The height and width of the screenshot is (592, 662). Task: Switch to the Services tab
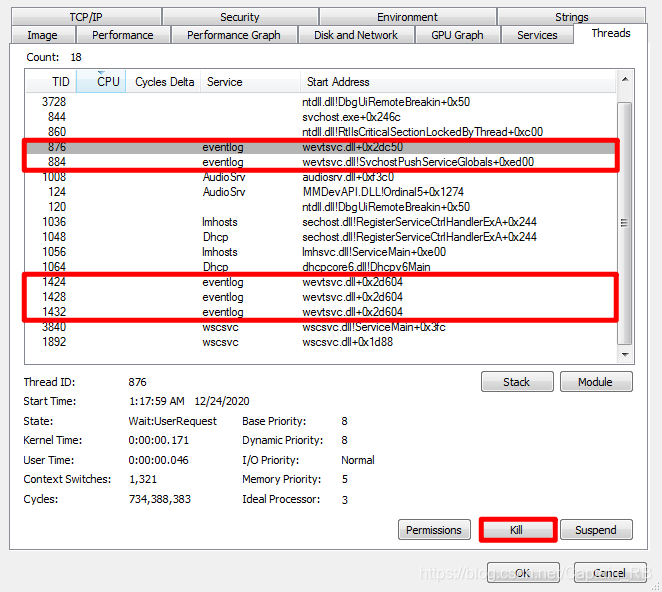click(x=537, y=35)
